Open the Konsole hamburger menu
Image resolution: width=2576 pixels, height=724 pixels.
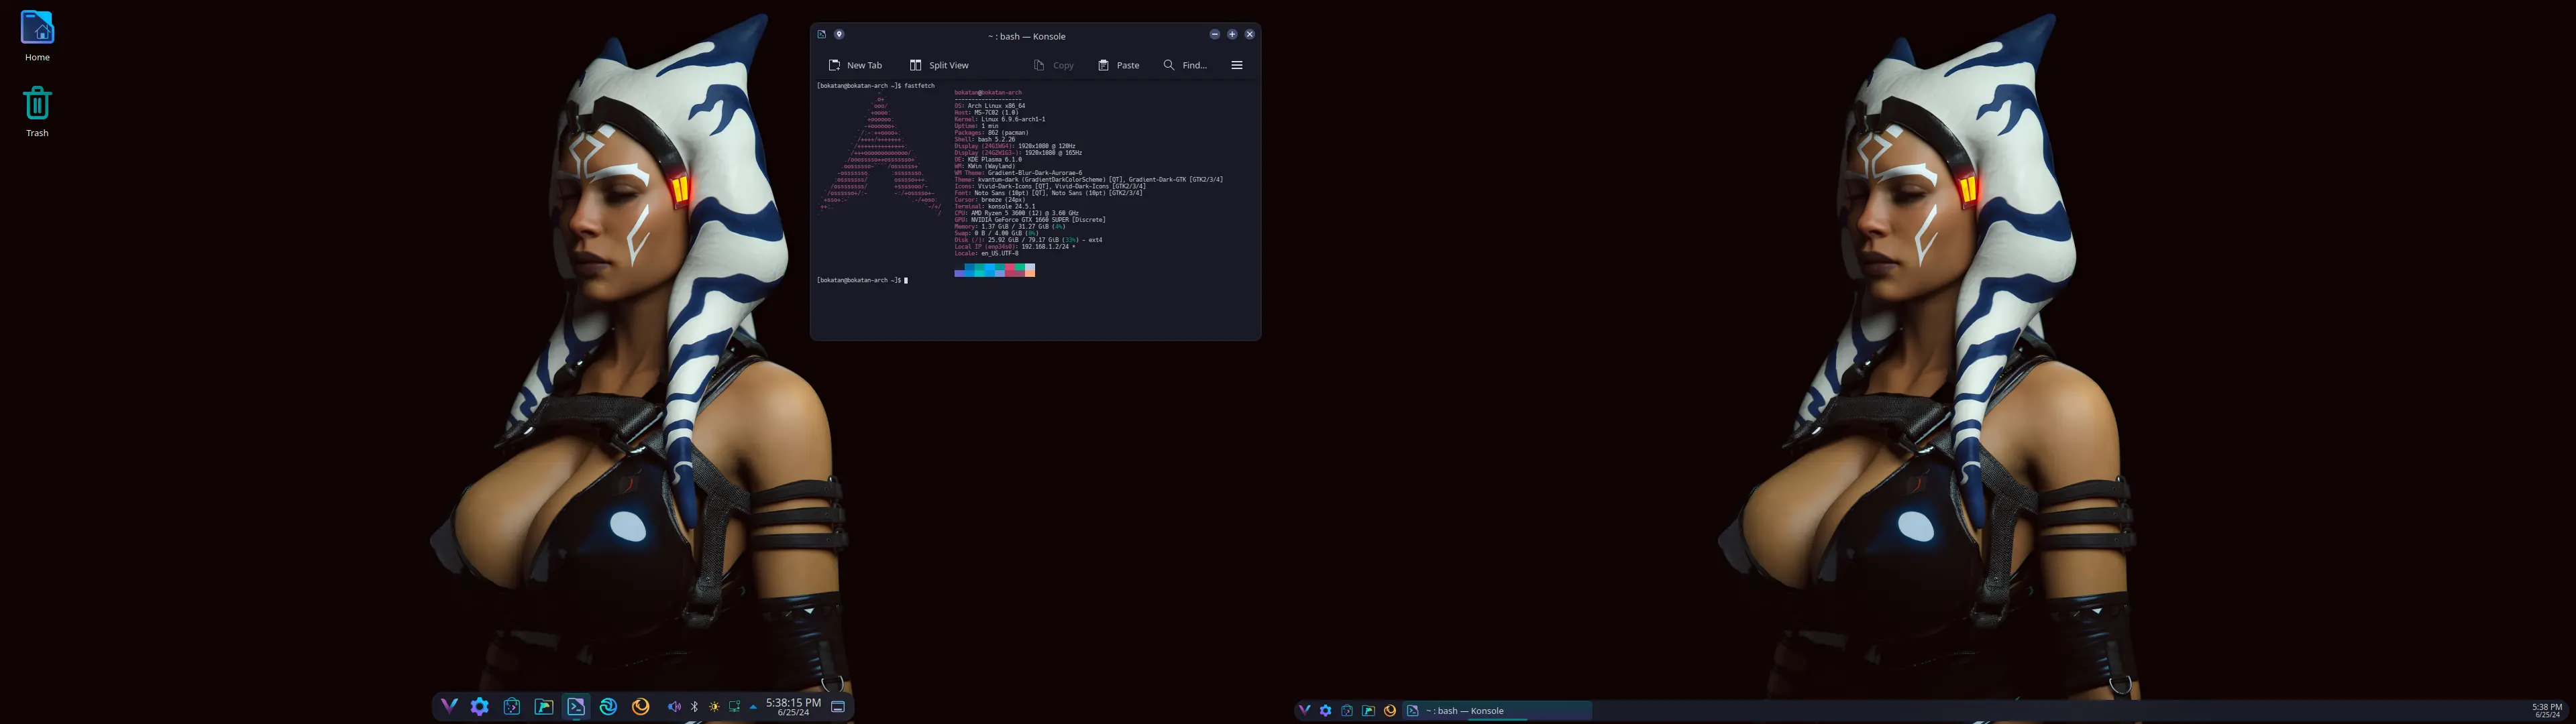(1237, 65)
